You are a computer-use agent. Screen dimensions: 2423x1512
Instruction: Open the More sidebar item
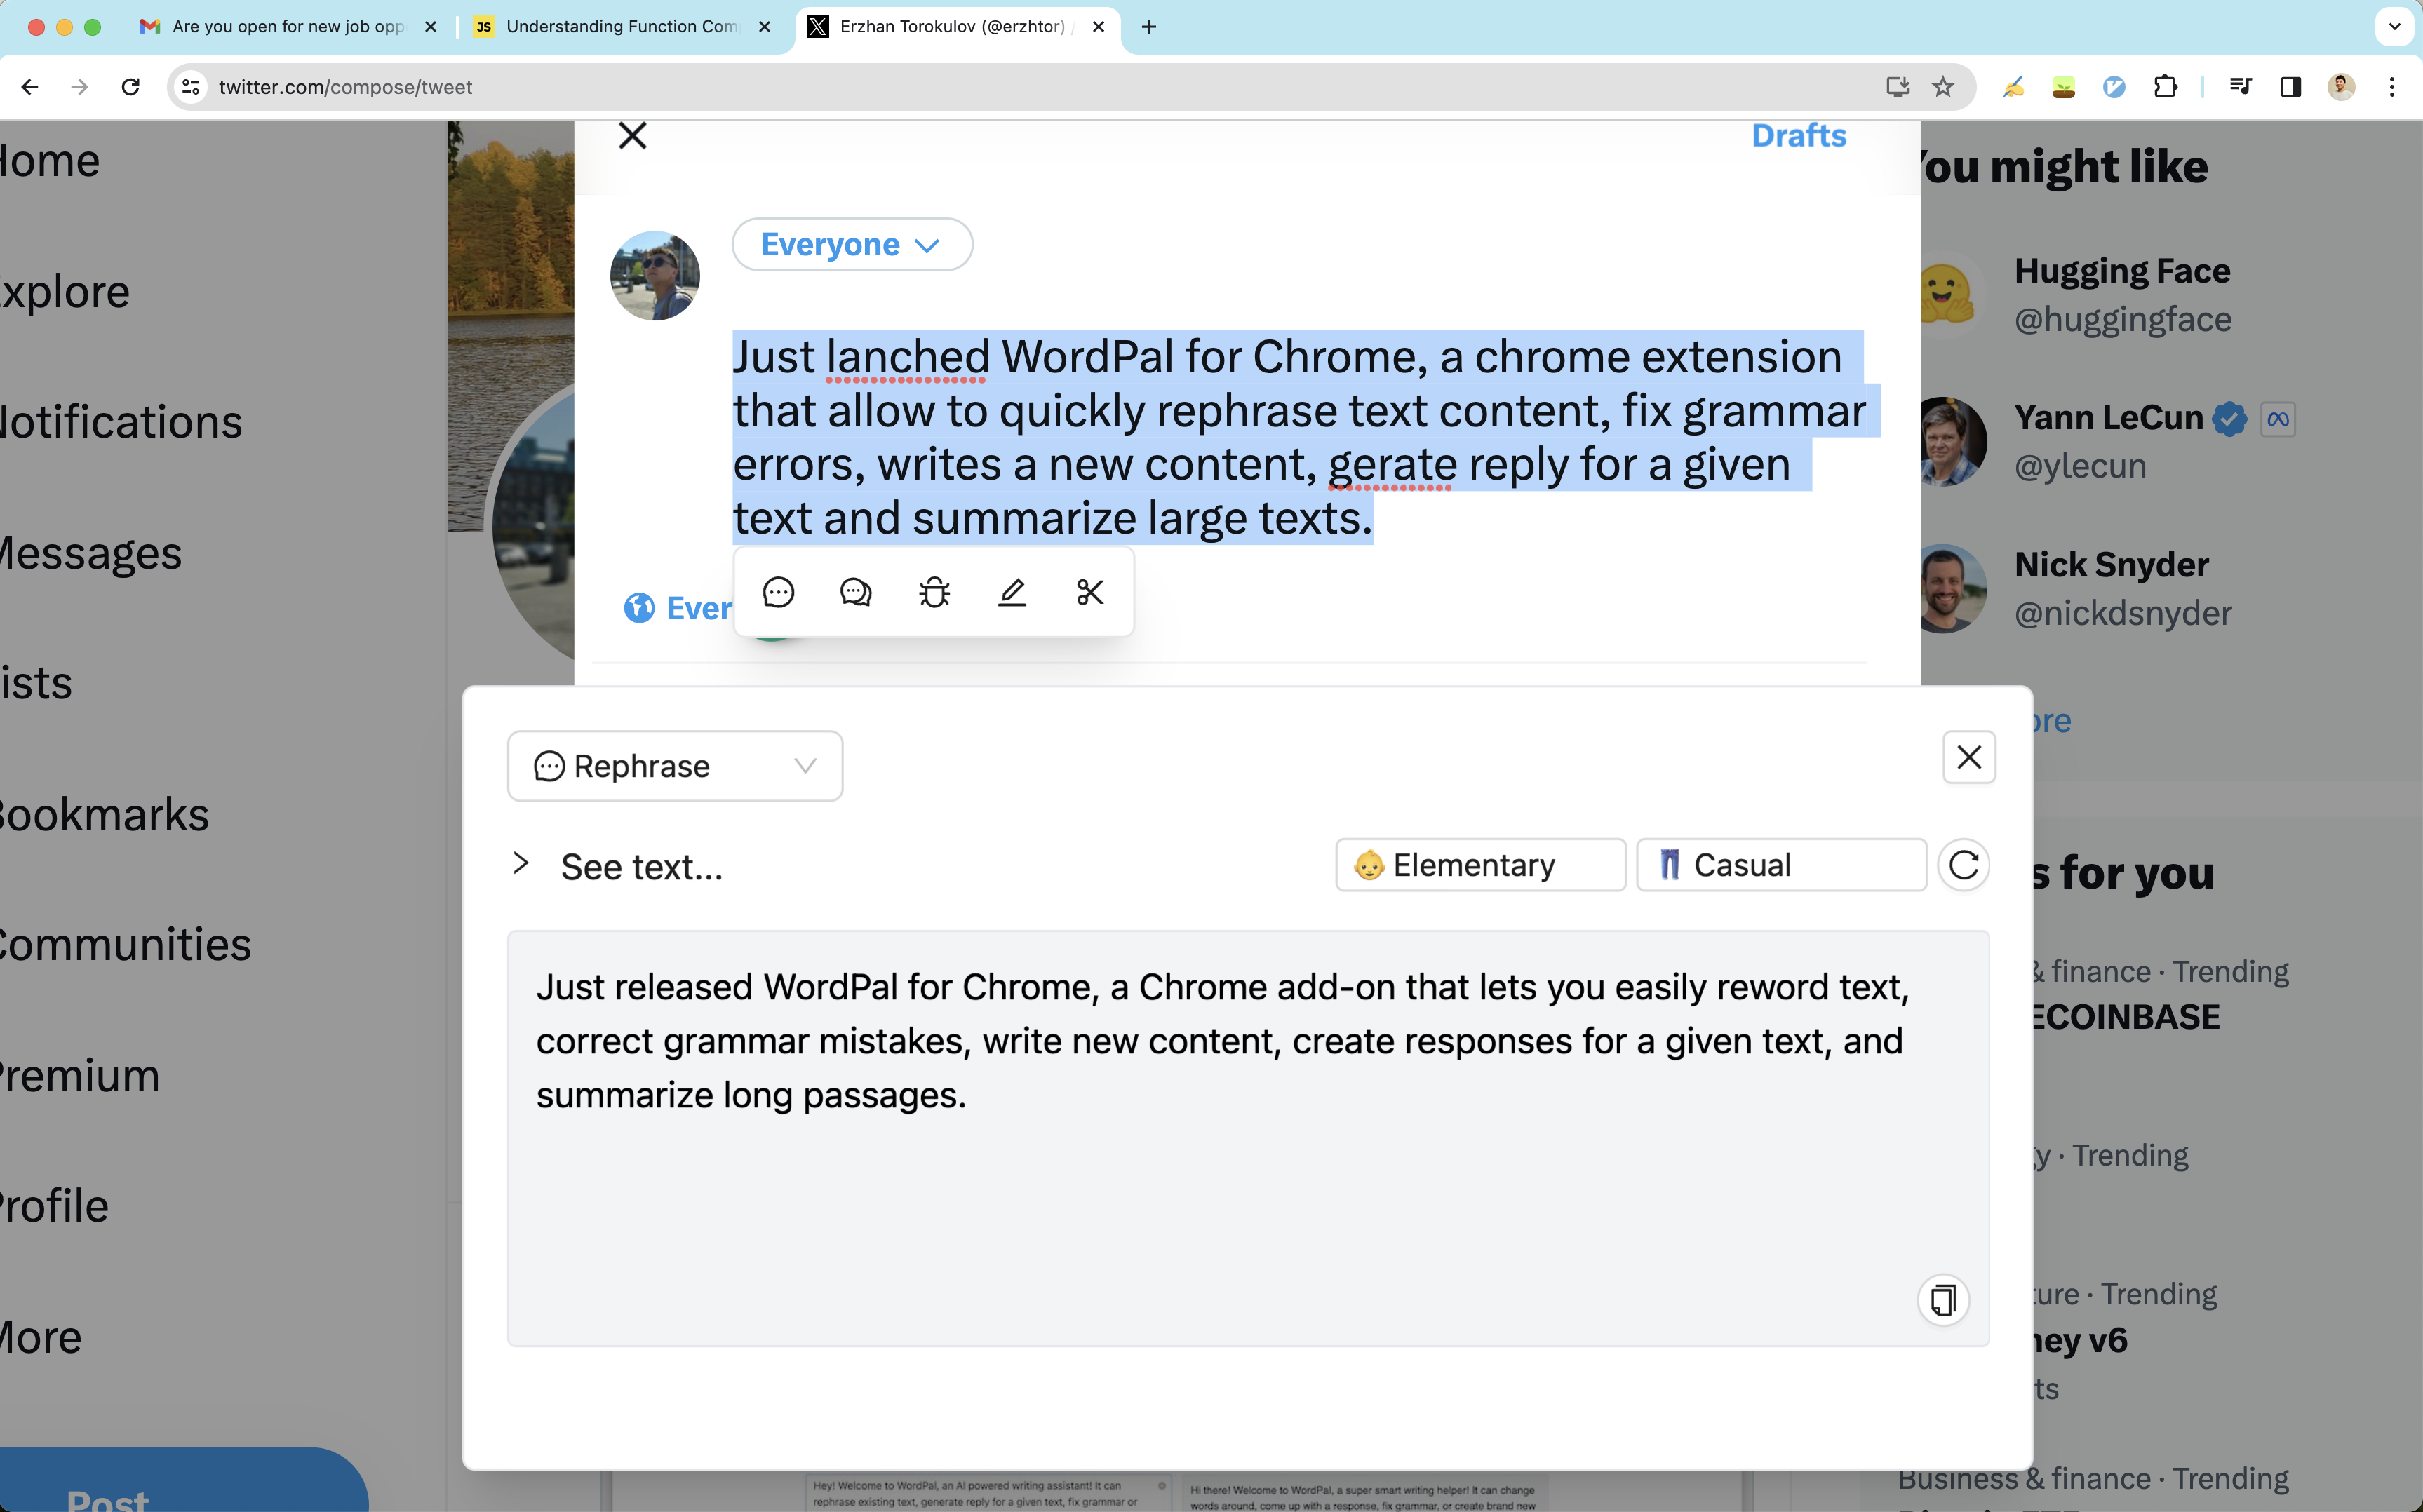click(41, 1337)
